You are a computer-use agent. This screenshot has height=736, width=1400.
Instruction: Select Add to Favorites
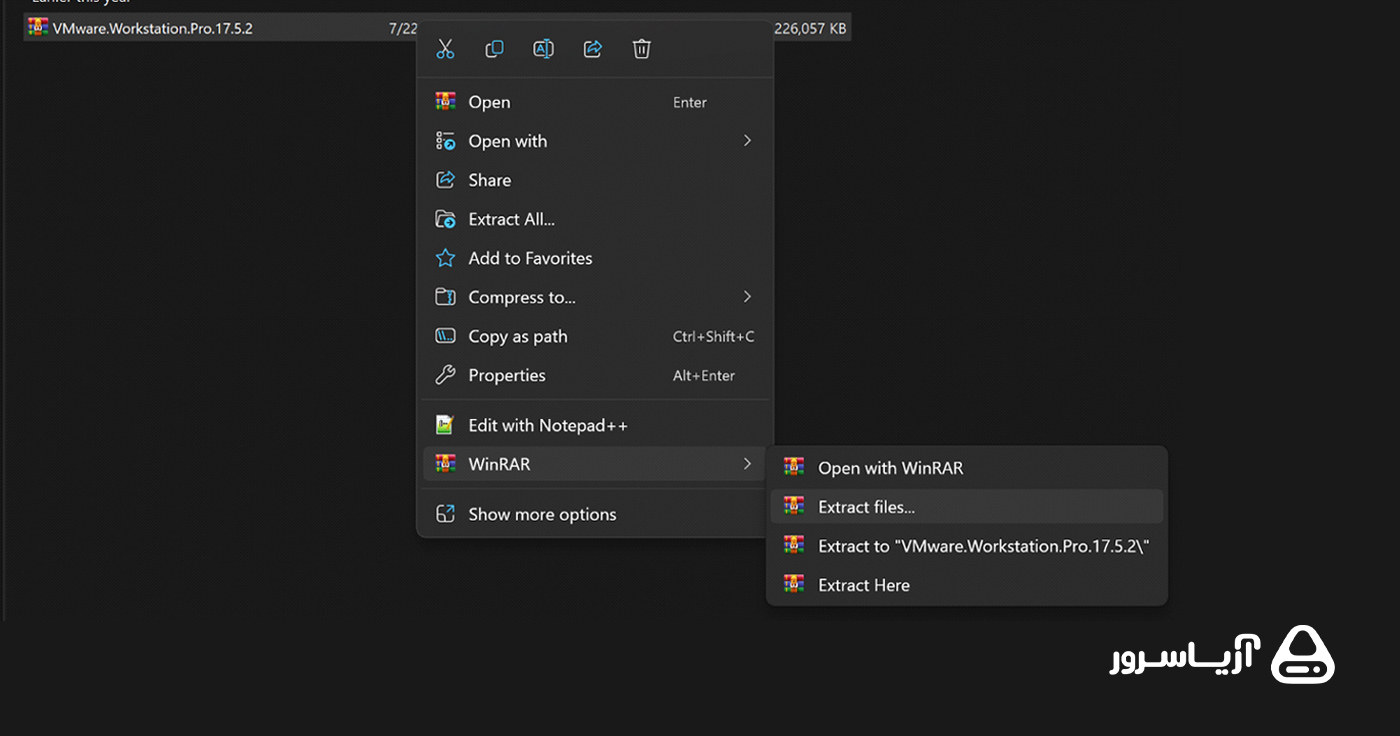coord(597,258)
